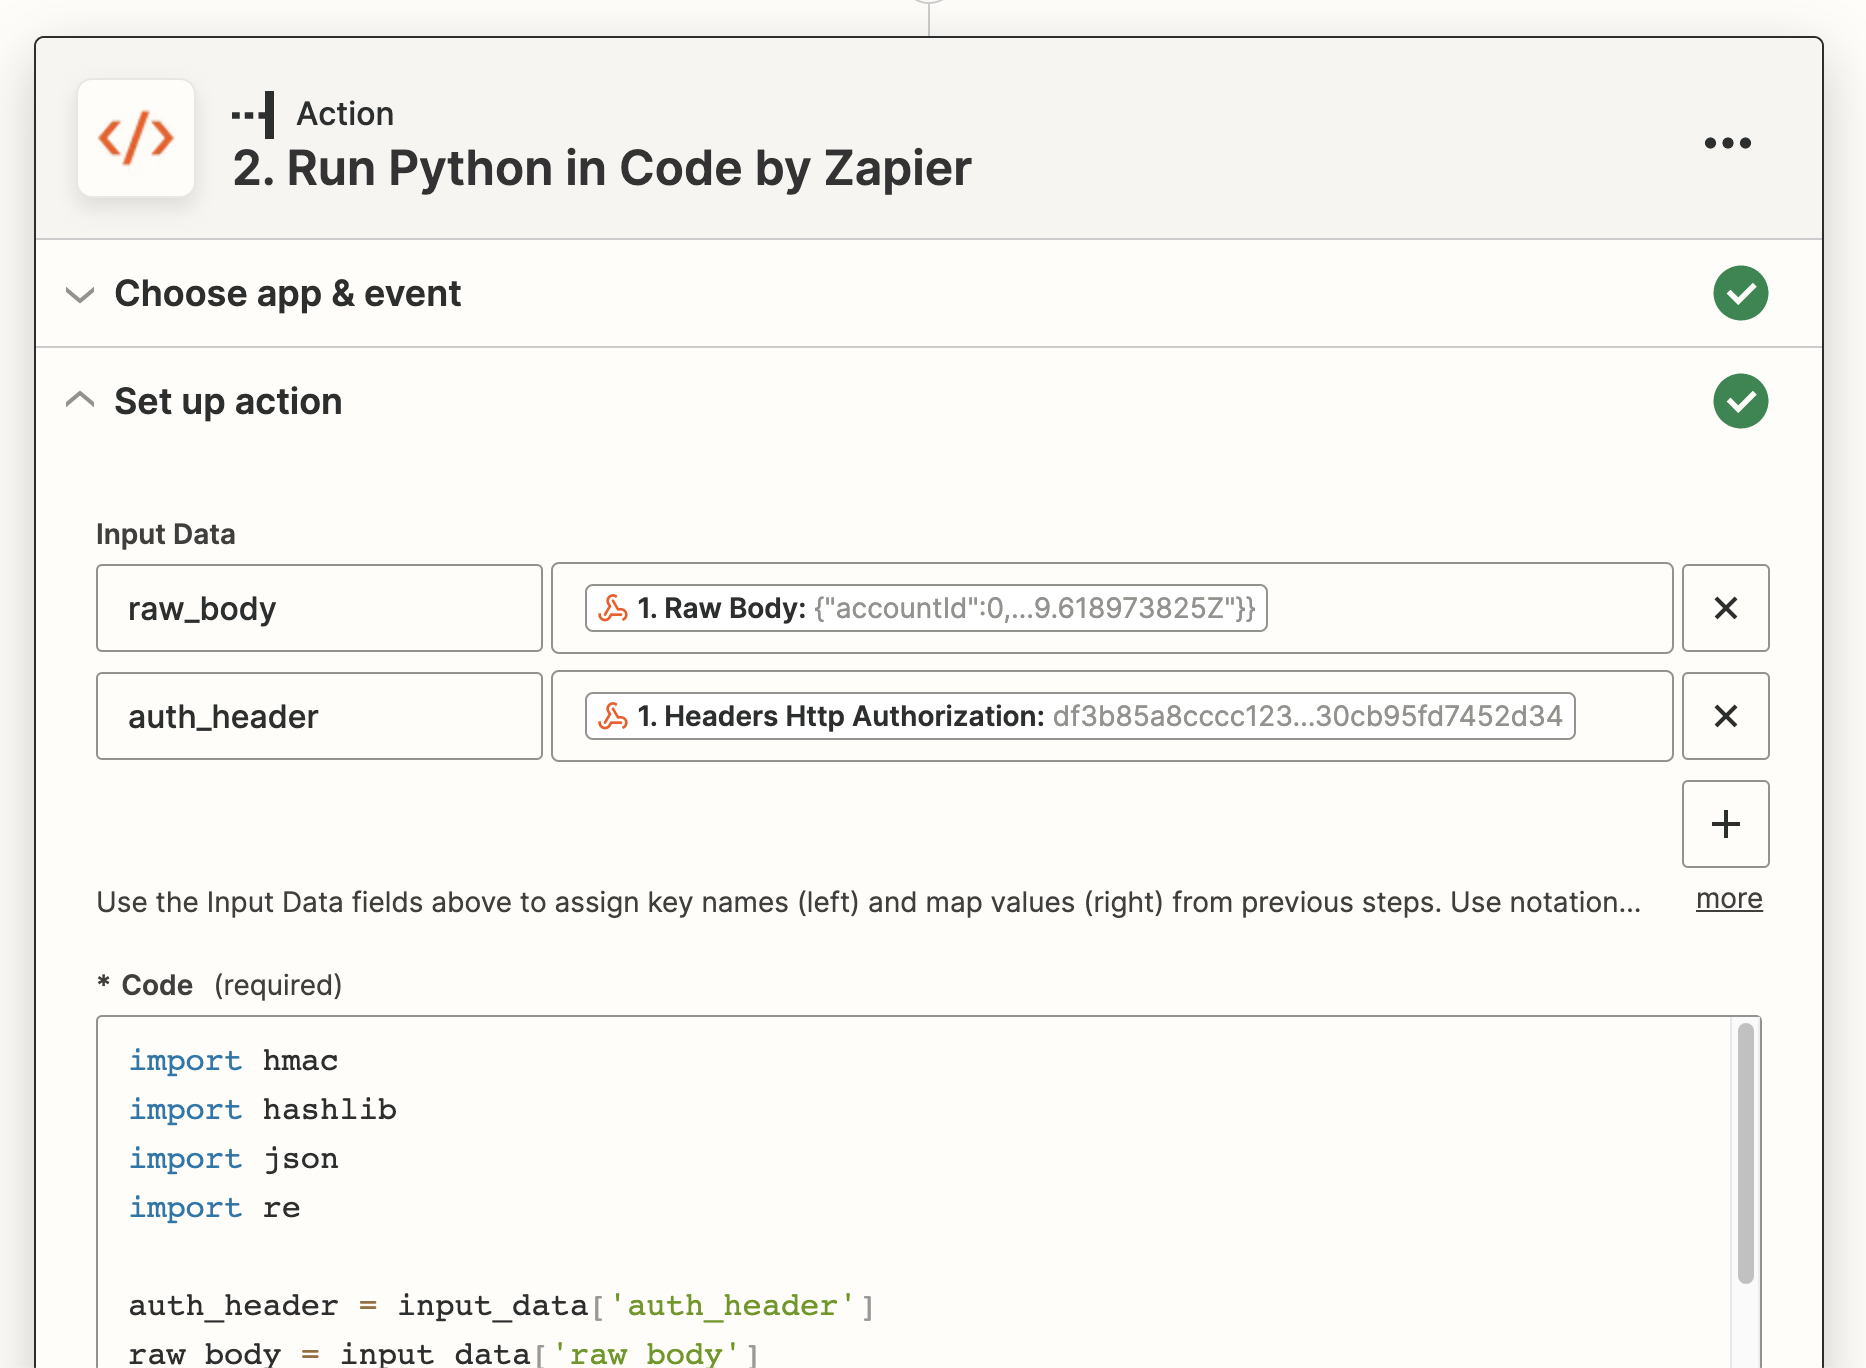Click the green checkmark on Set up action
Screen dimensions: 1866x1368
1740,401
